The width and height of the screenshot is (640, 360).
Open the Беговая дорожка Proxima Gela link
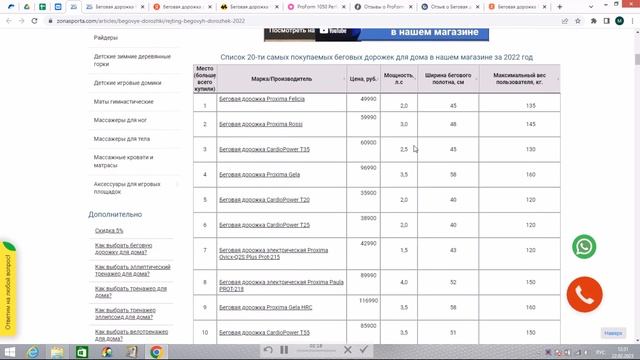[259, 175]
